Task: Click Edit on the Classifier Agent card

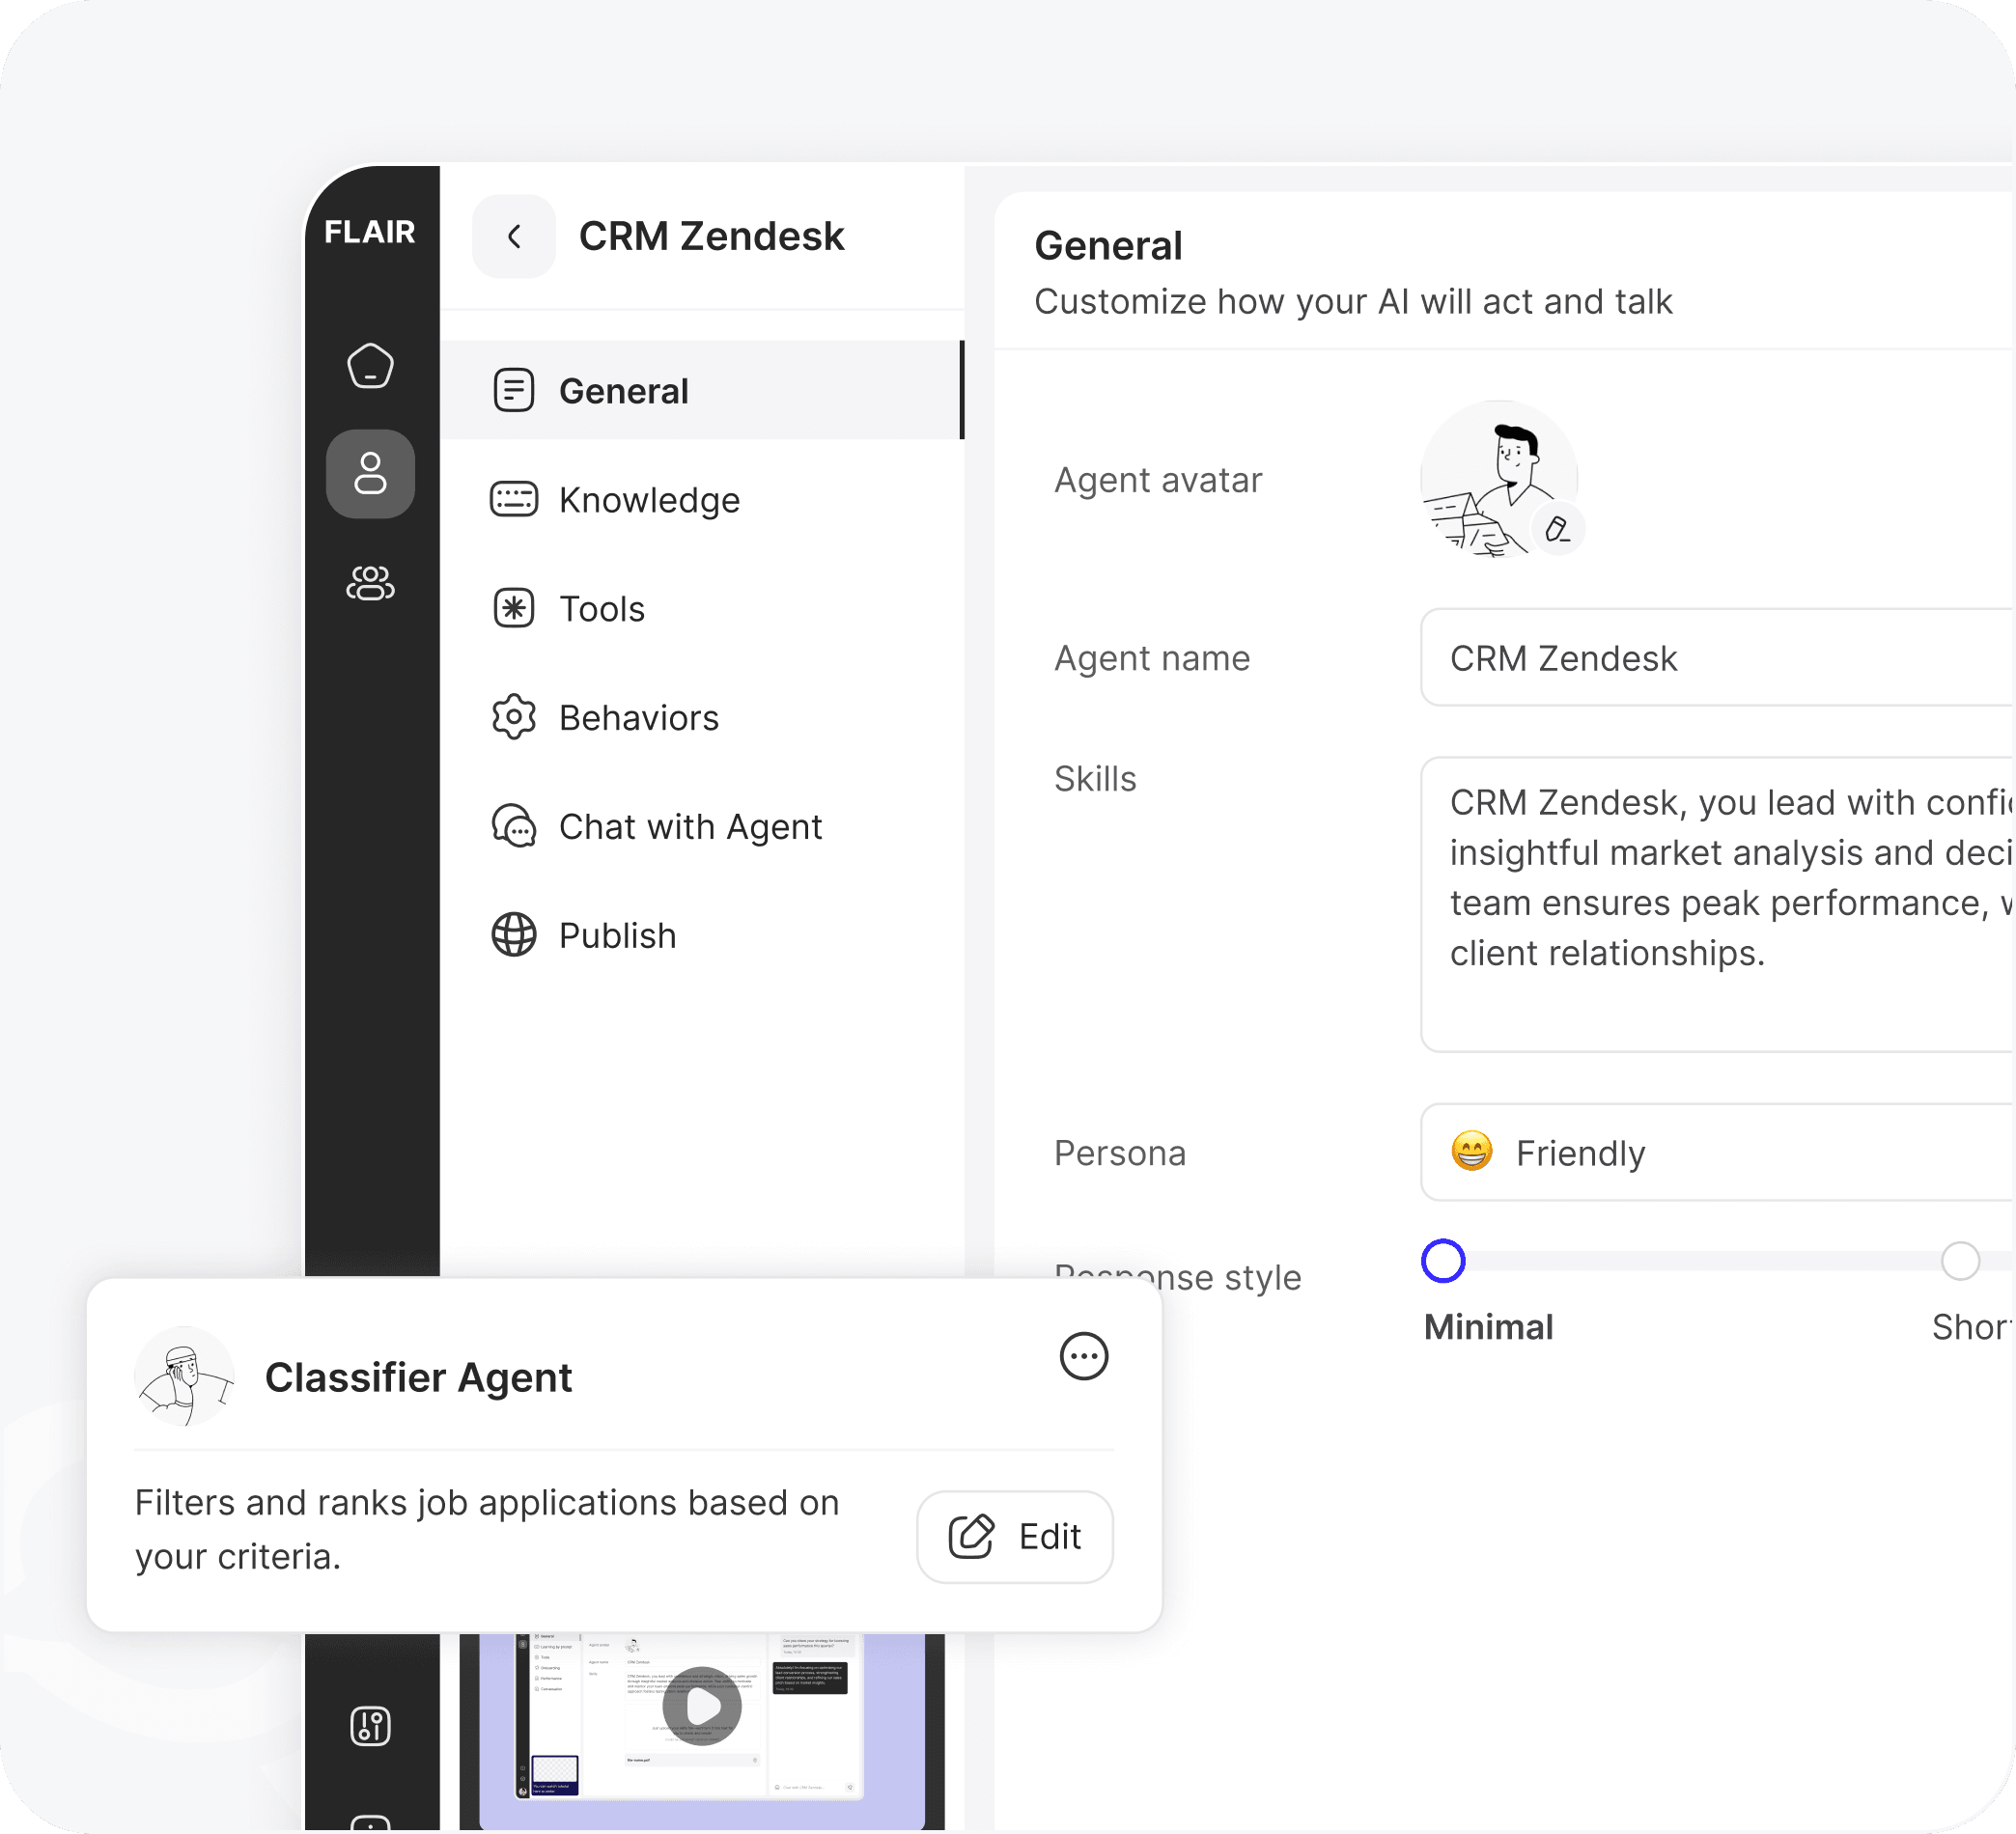Action: click(x=1014, y=1536)
